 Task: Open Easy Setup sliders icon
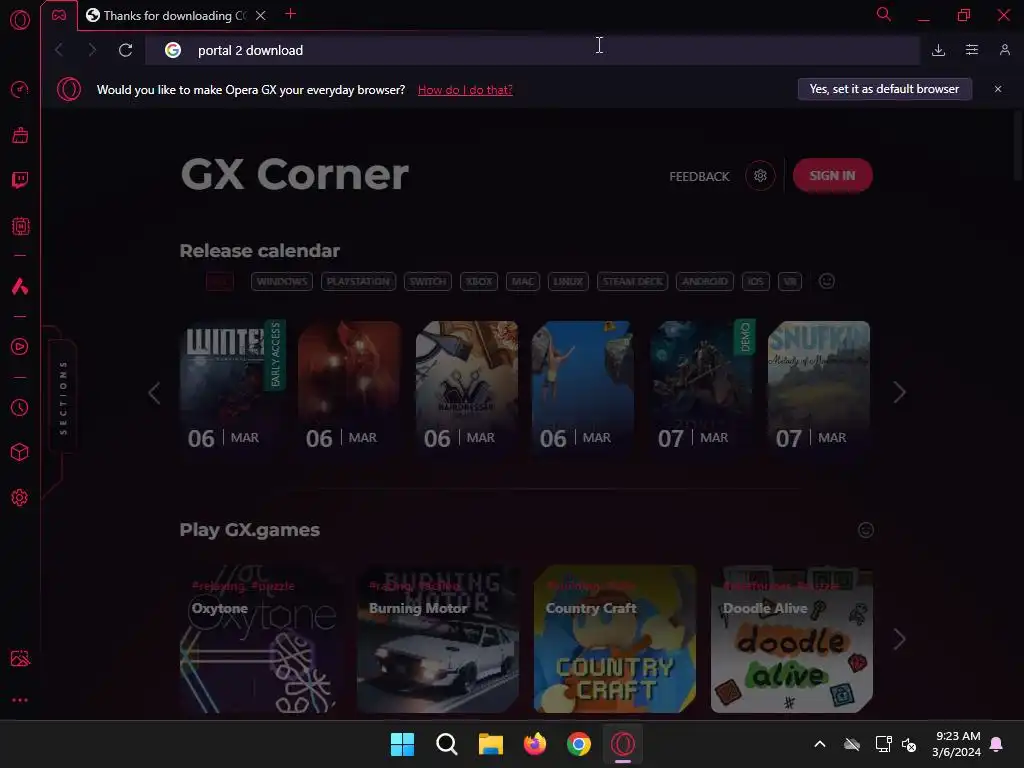972,50
